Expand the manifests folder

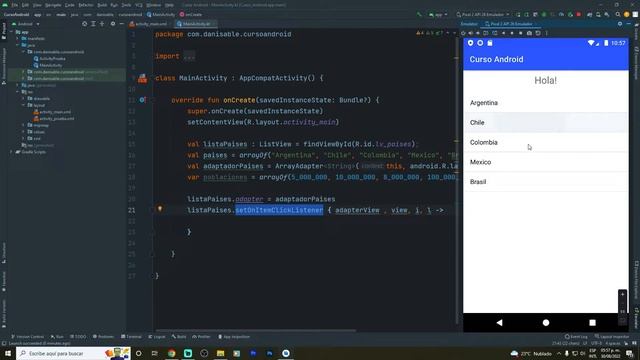(x=18, y=38)
